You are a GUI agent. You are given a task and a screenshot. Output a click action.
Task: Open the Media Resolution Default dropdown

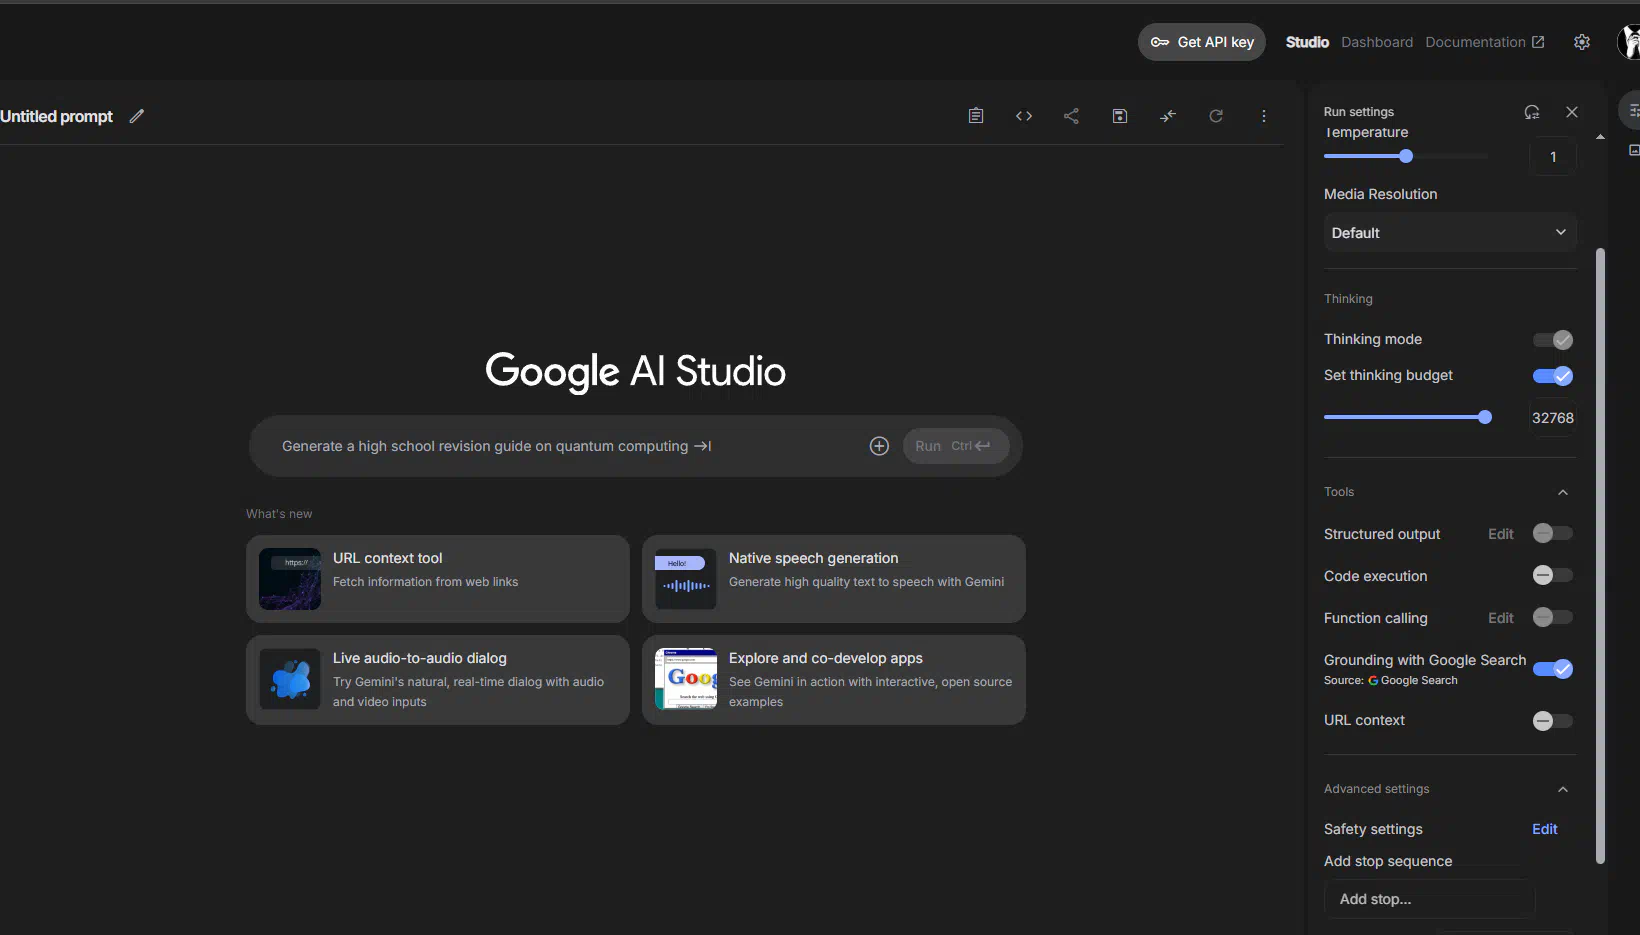(x=1450, y=232)
